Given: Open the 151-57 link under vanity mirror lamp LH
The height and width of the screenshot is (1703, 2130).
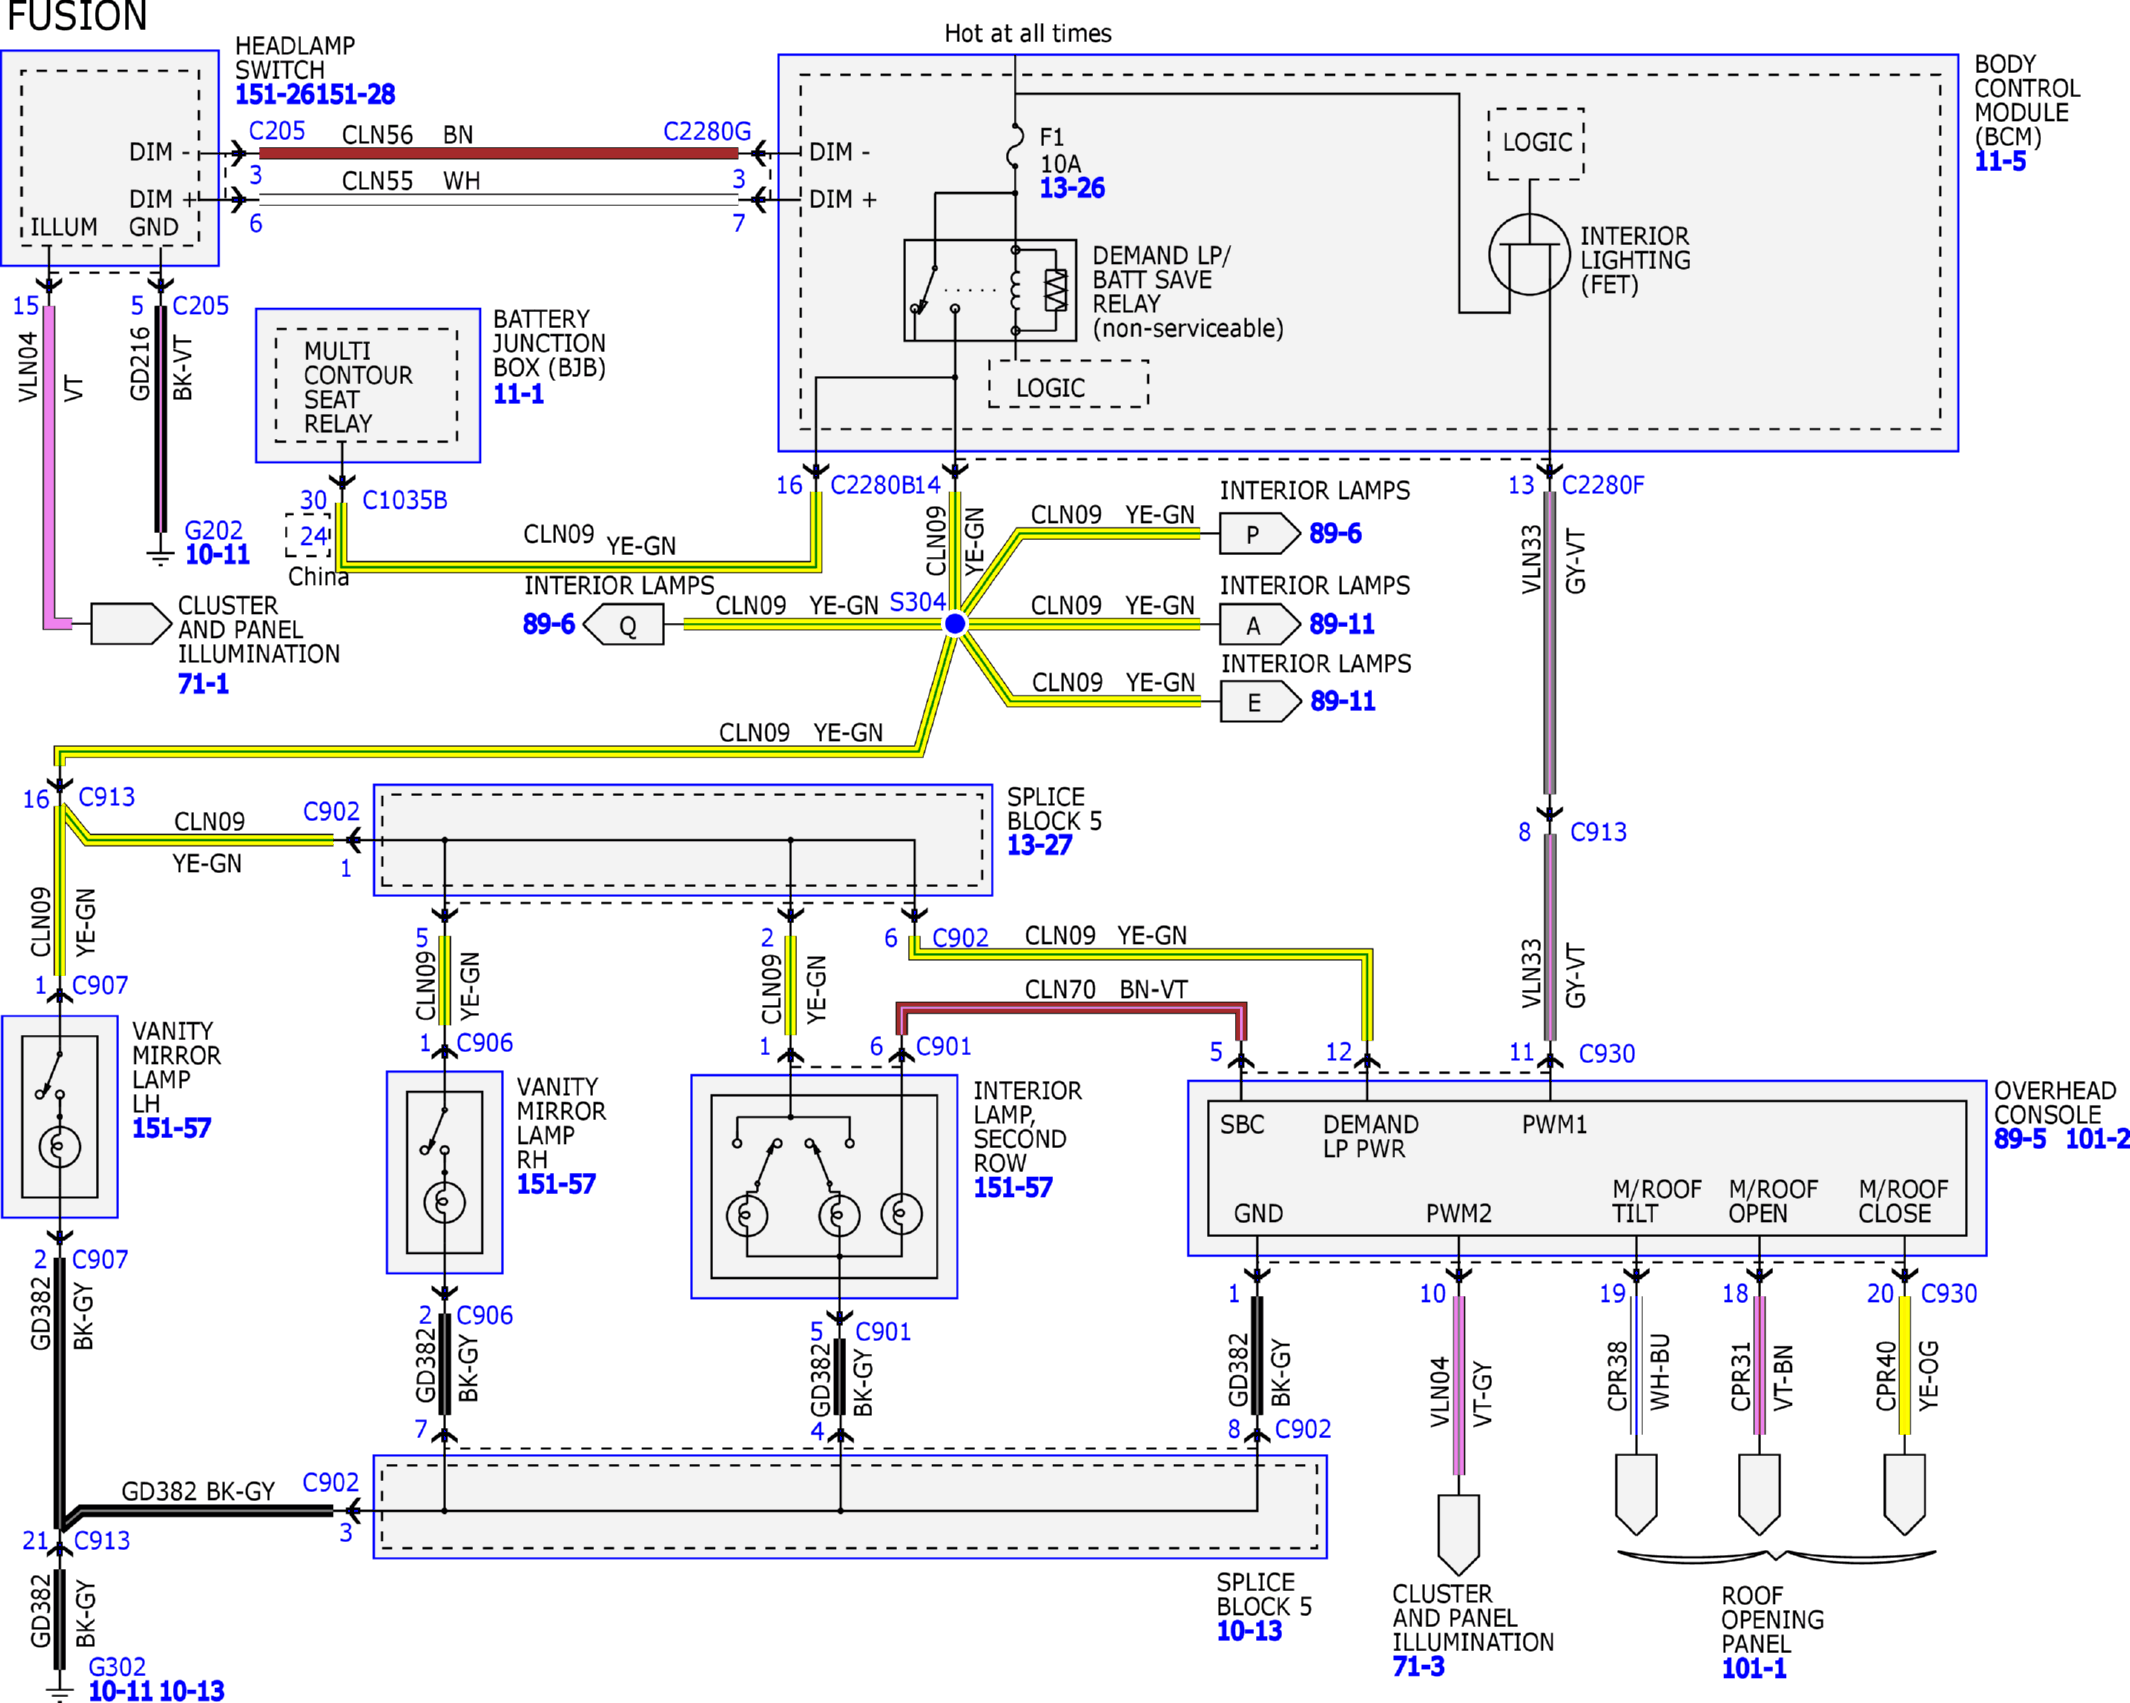Looking at the screenshot, I should click(x=172, y=1129).
